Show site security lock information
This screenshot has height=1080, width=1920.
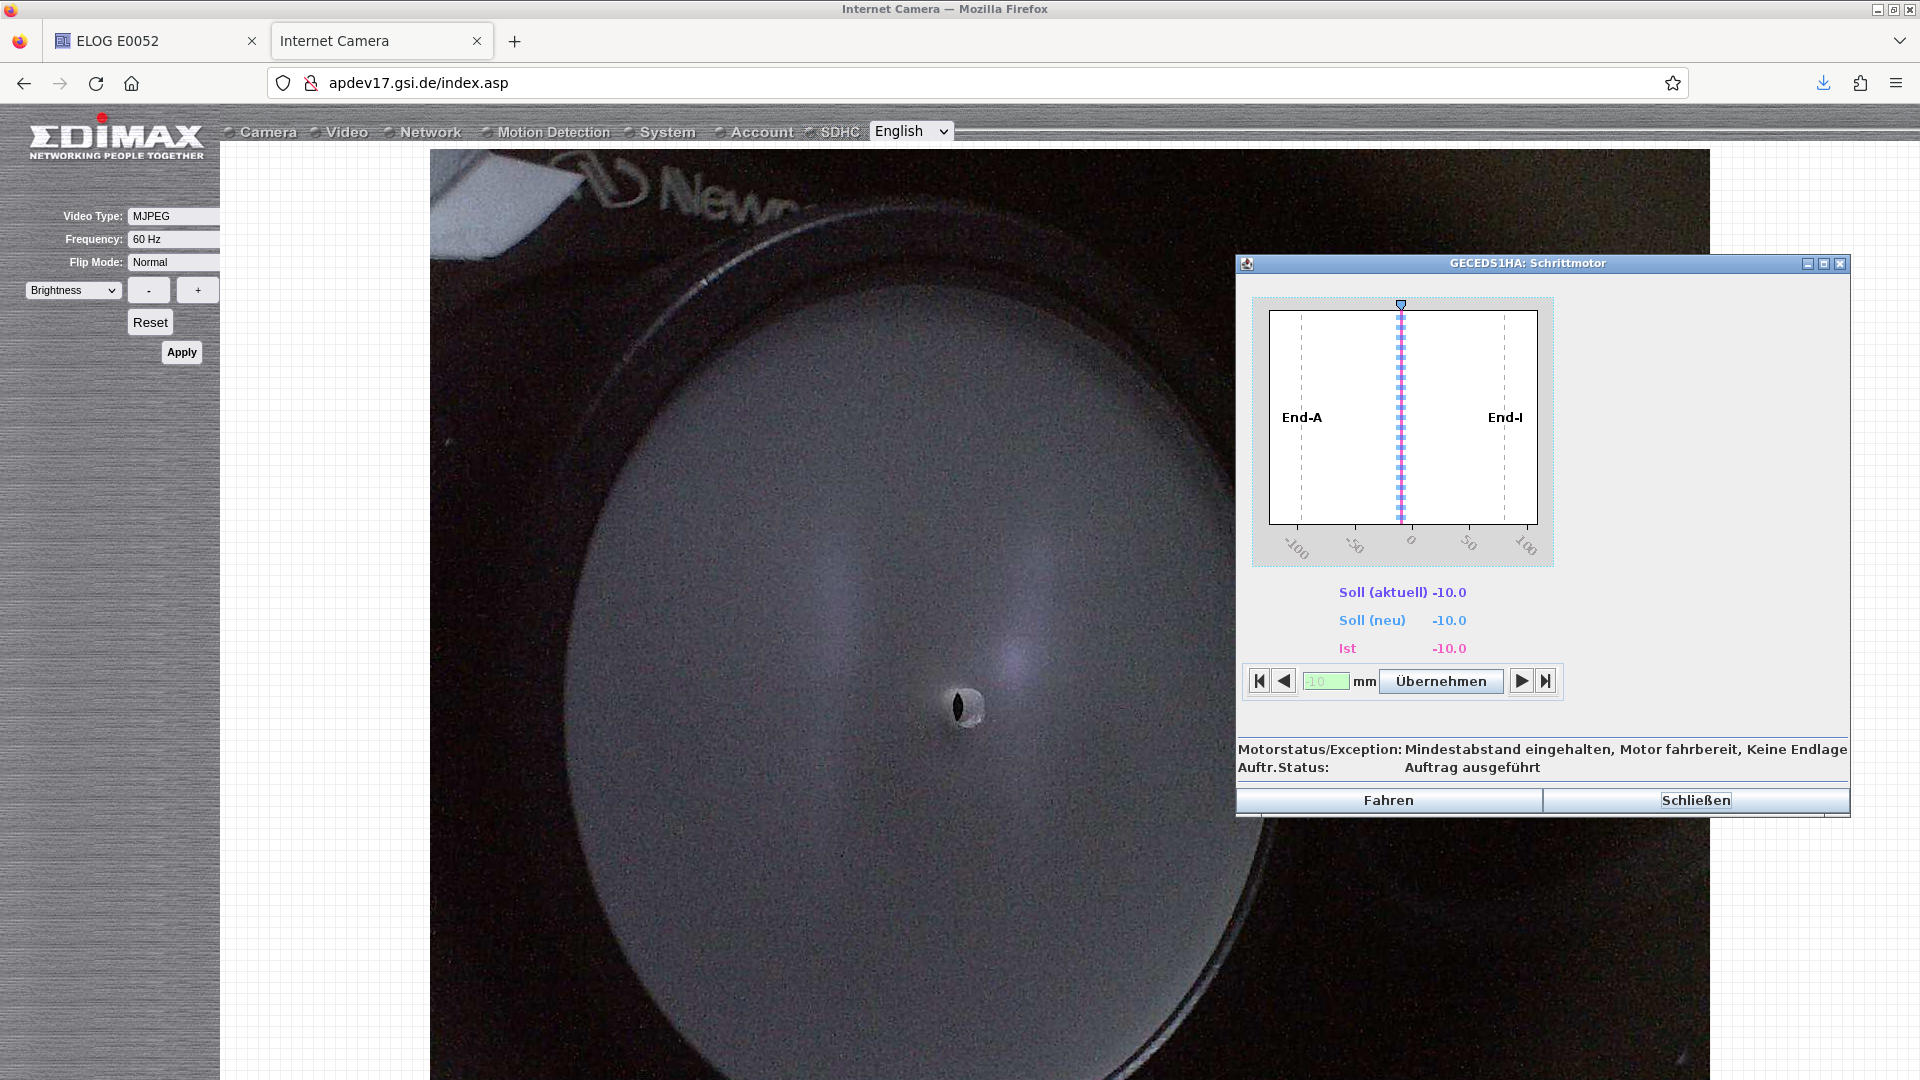pos(310,83)
